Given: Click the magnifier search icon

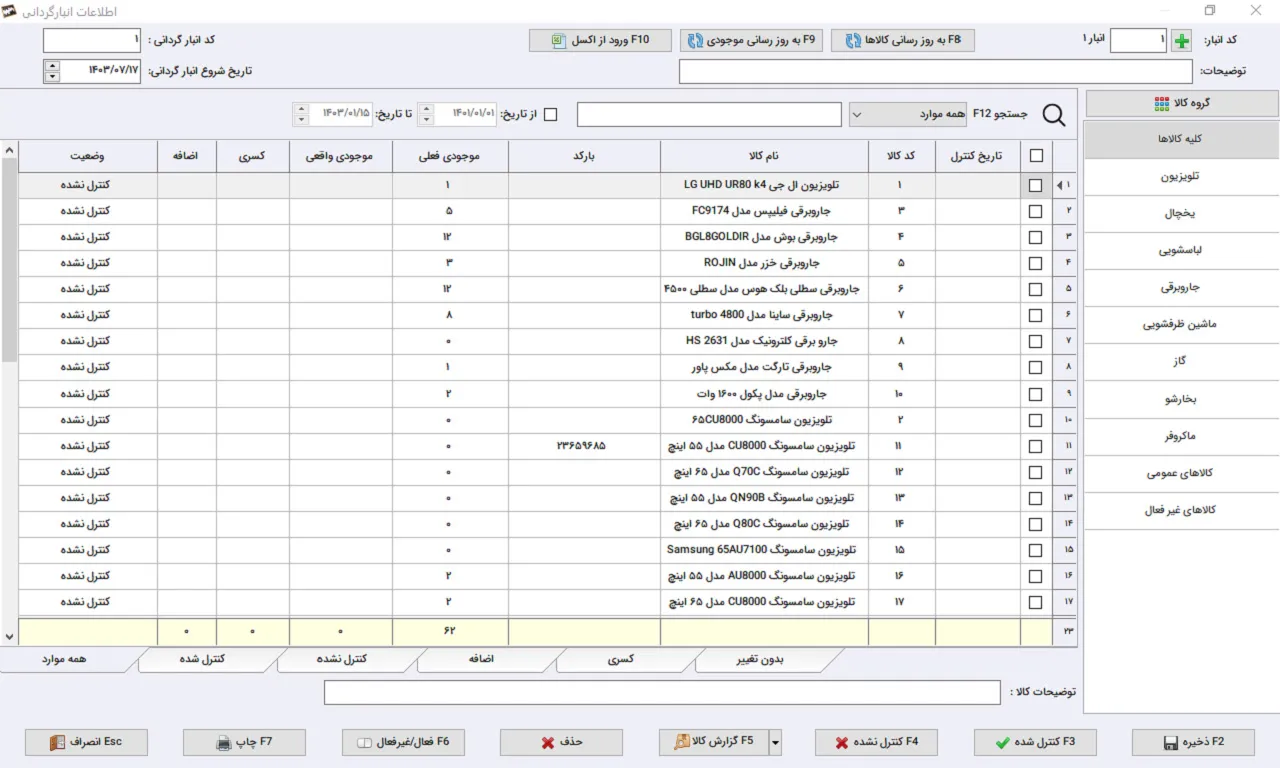Looking at the screenshot, I should click(1054, 115).
